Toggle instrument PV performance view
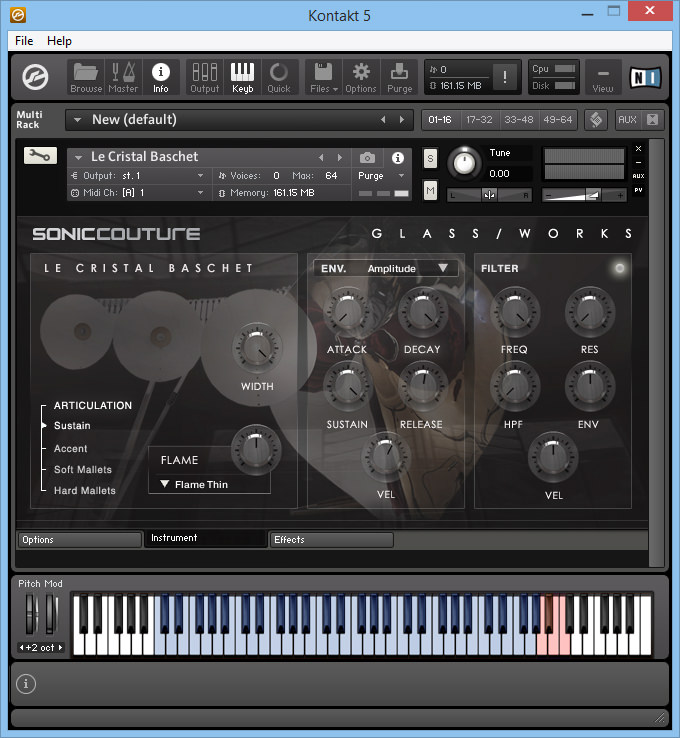 [x=639, y=190]
